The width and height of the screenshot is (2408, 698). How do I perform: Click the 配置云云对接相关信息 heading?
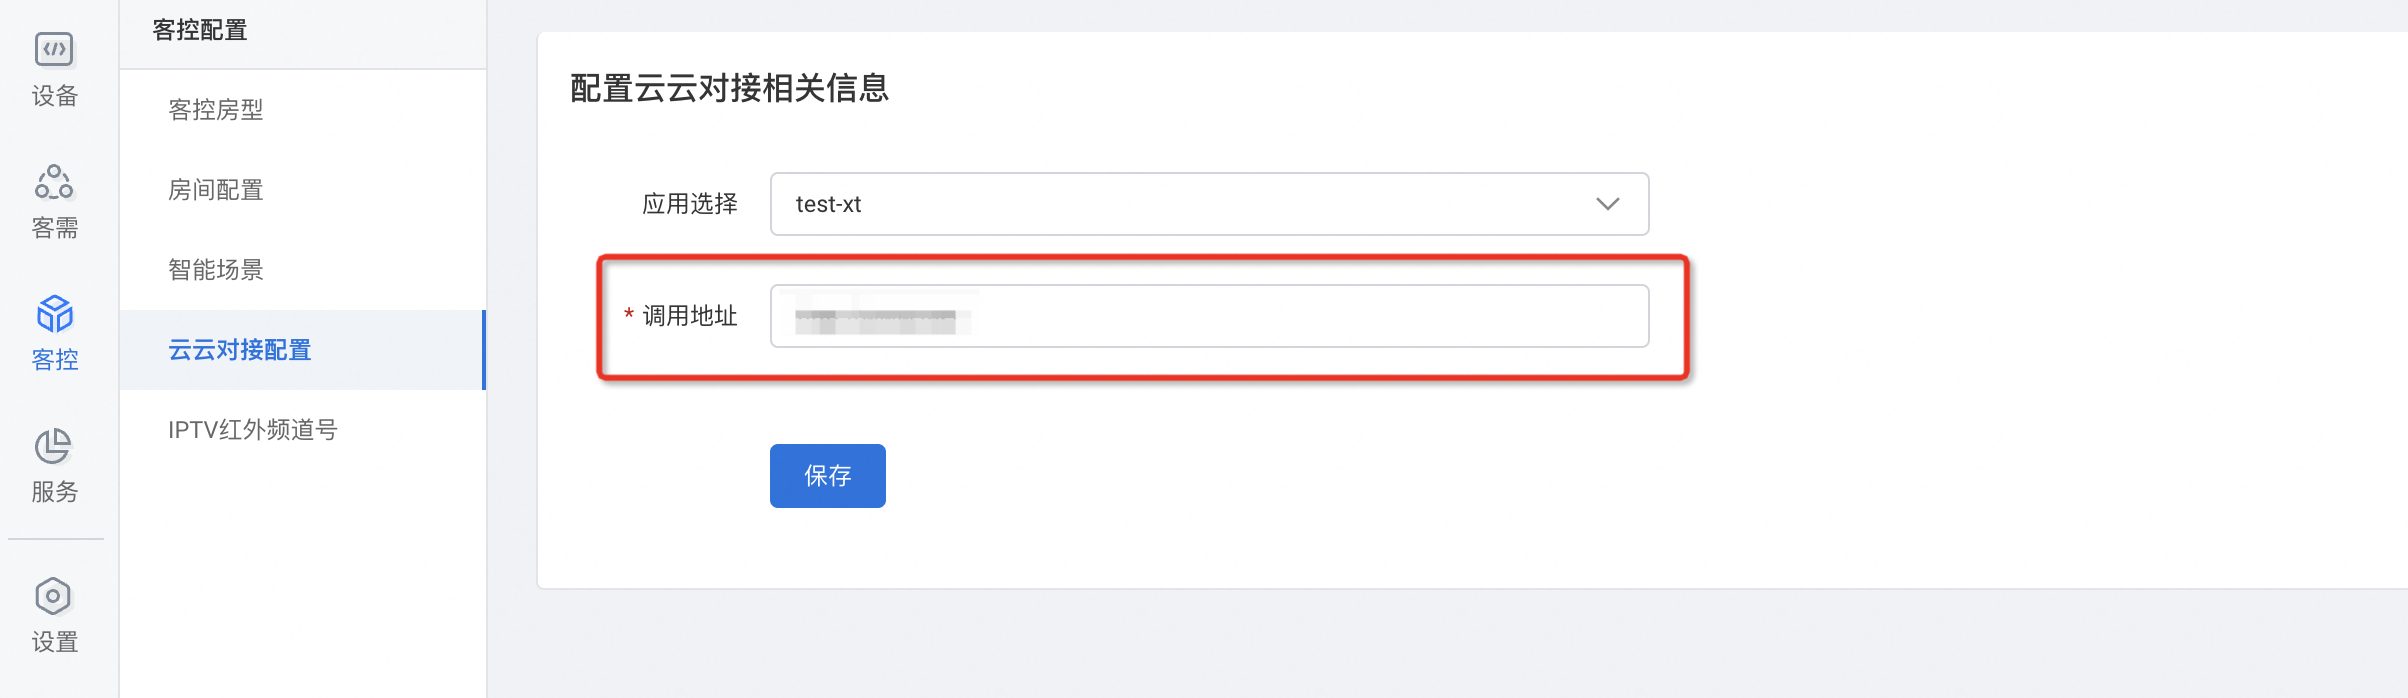(x=729, y=88)
